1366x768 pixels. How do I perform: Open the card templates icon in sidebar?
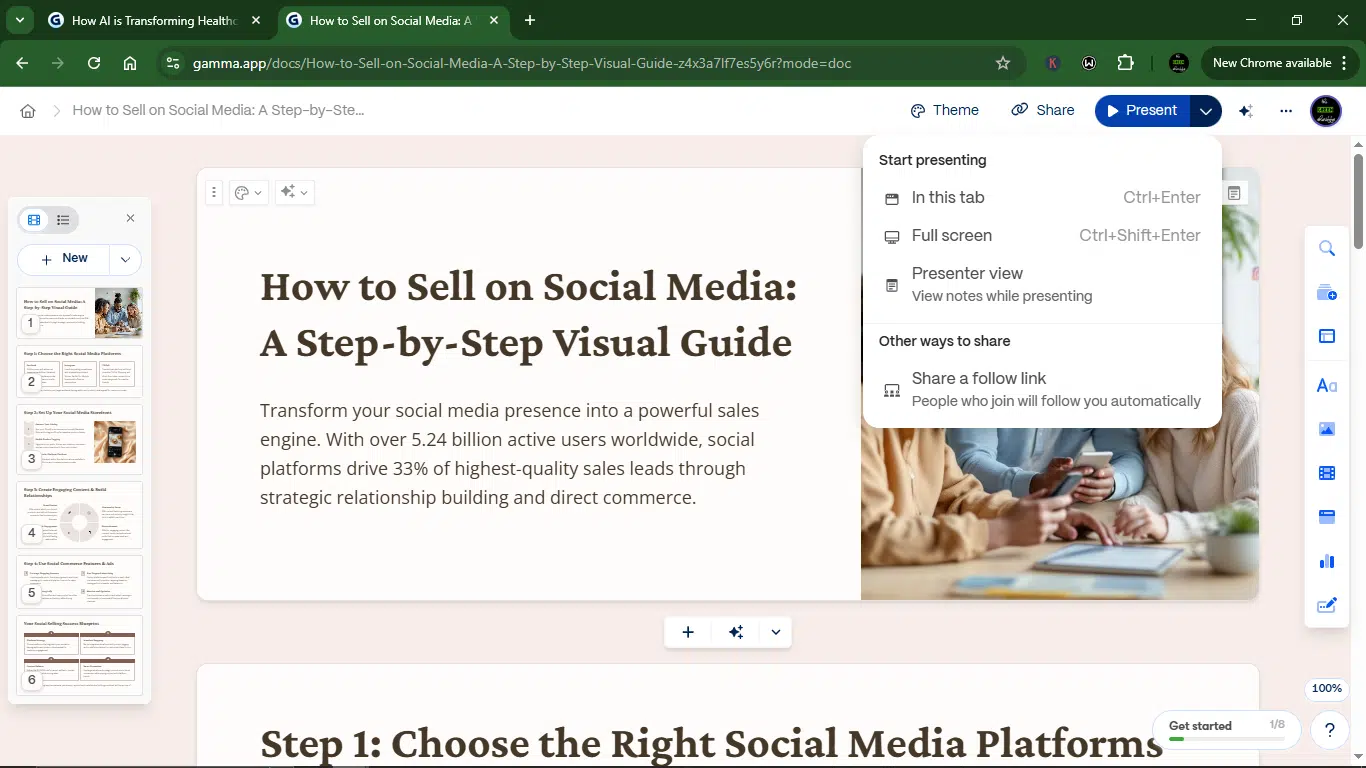click(x=1327, y=336)
